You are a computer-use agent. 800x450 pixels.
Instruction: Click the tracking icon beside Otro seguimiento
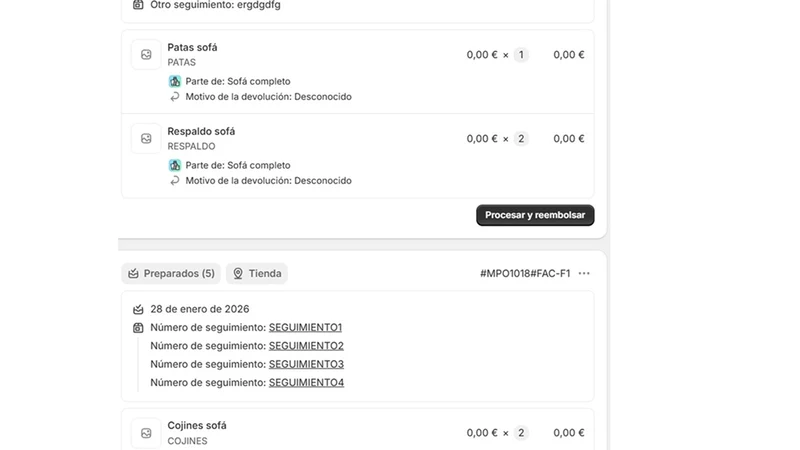pyautogui.click(x=138, y=5)
